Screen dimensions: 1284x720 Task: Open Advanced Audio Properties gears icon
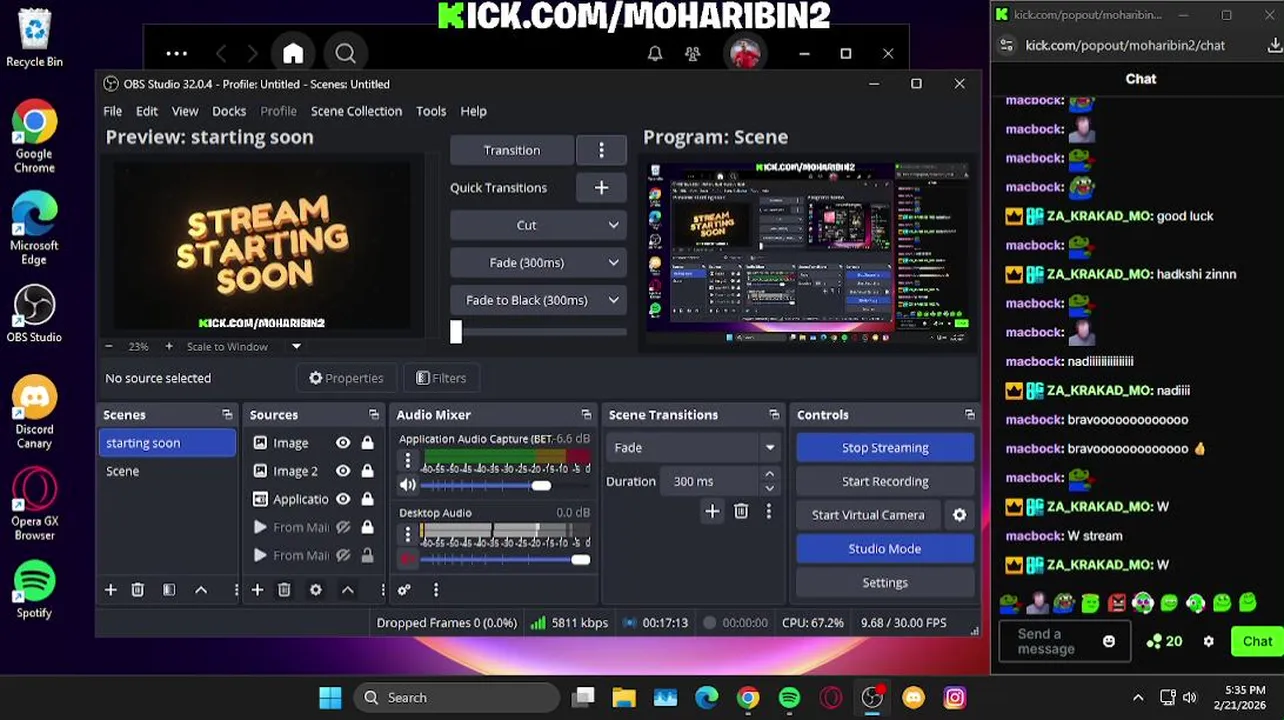pos(404,590)
